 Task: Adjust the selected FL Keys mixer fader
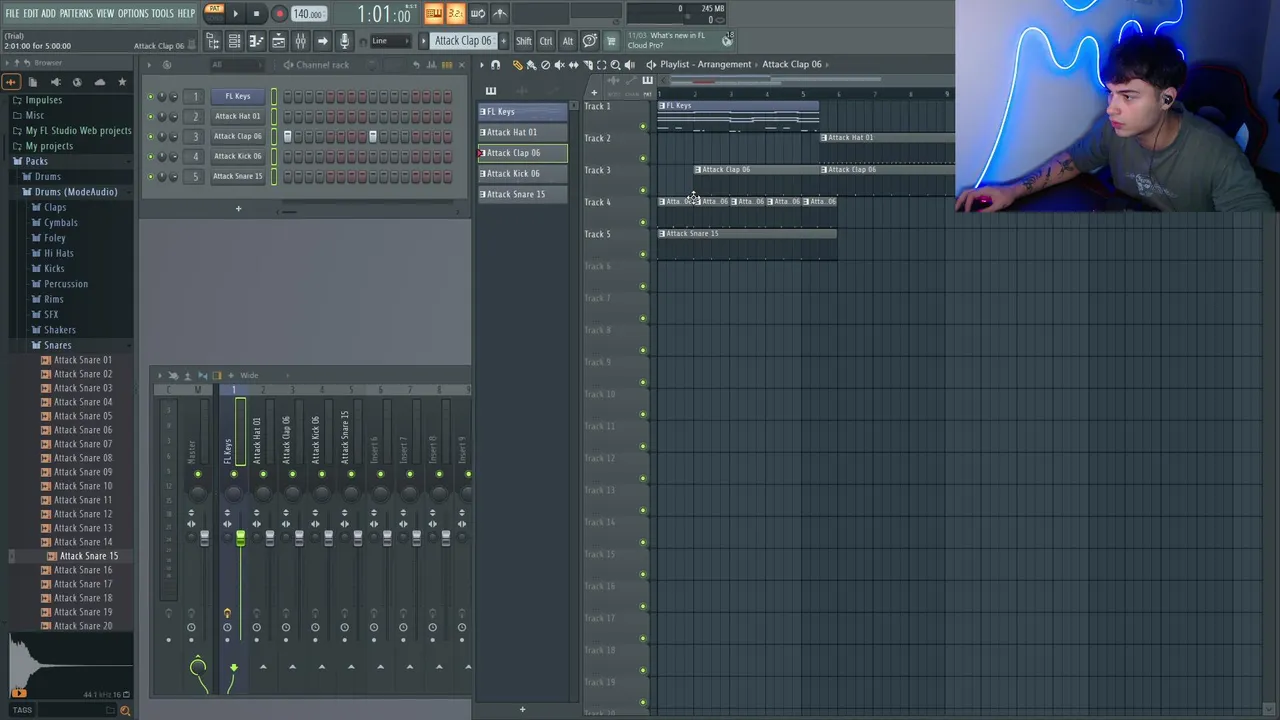(240, 539)
